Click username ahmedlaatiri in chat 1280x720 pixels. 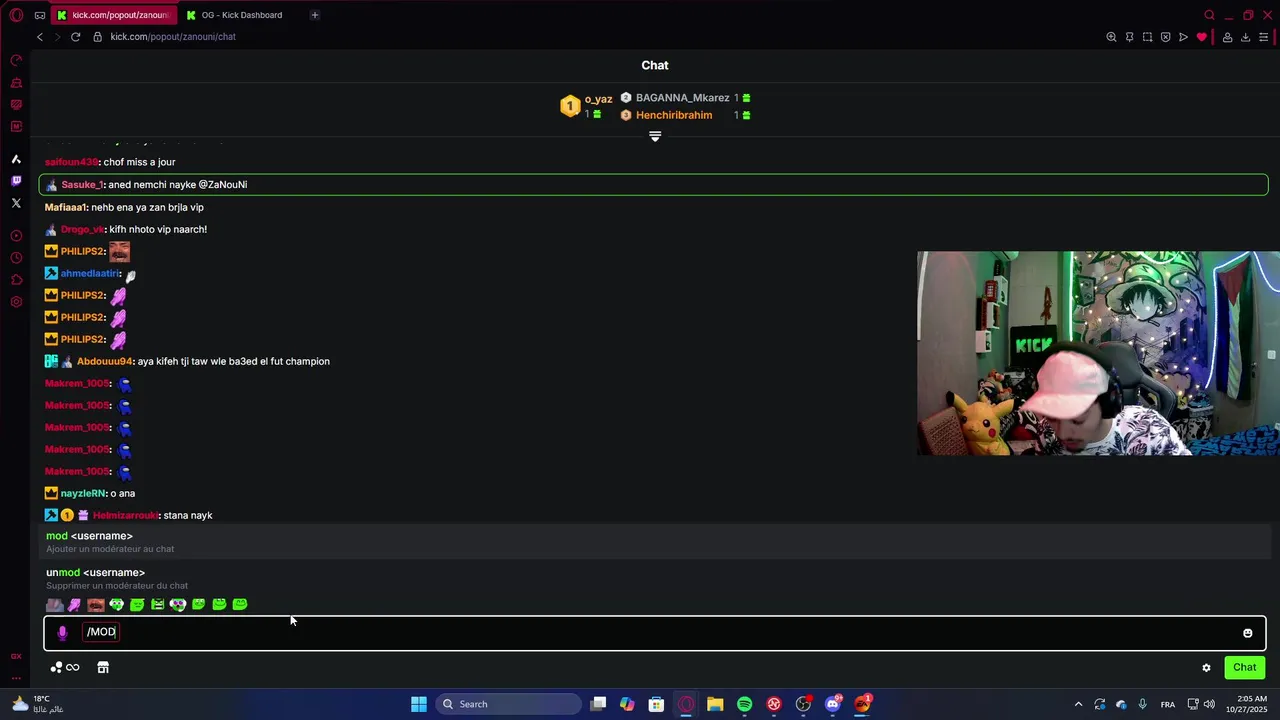coord(90,274)
